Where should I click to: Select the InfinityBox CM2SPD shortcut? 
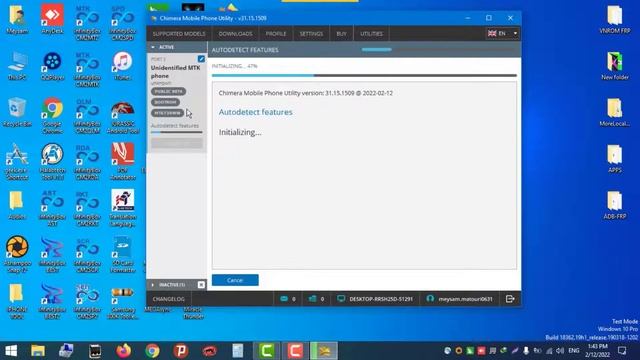pyautogui.click(x=122, y=22)
